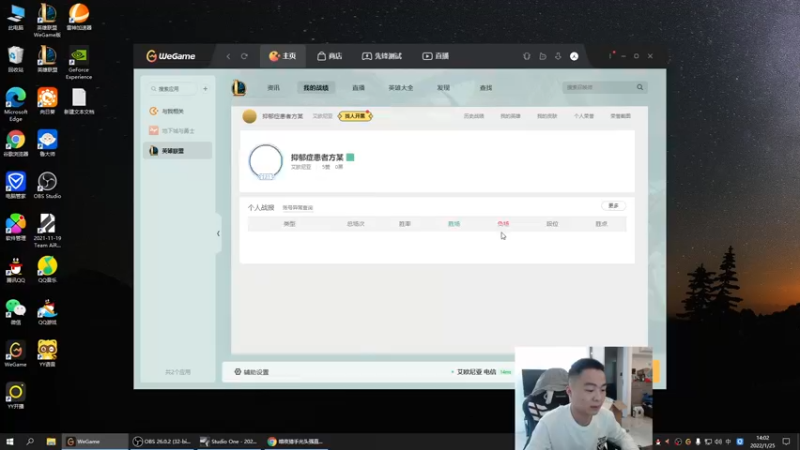This screenshot has width=800, height=450.
Task: Open 辅助设置 at the bottom bar
Action: click(x=252, y=372)
